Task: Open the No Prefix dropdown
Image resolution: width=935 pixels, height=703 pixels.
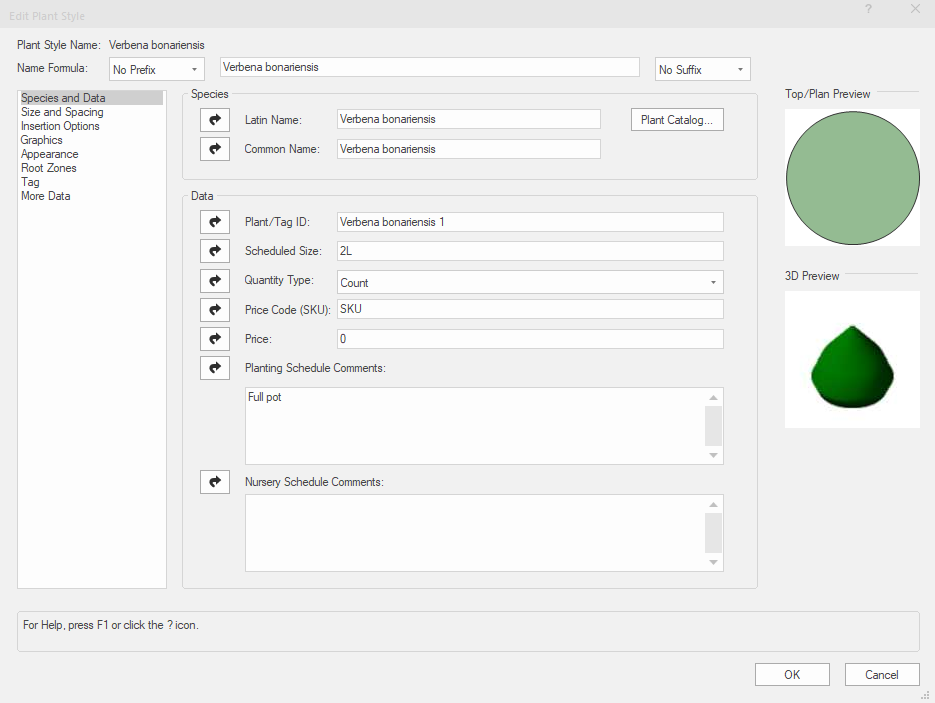Action: (156, 69)
